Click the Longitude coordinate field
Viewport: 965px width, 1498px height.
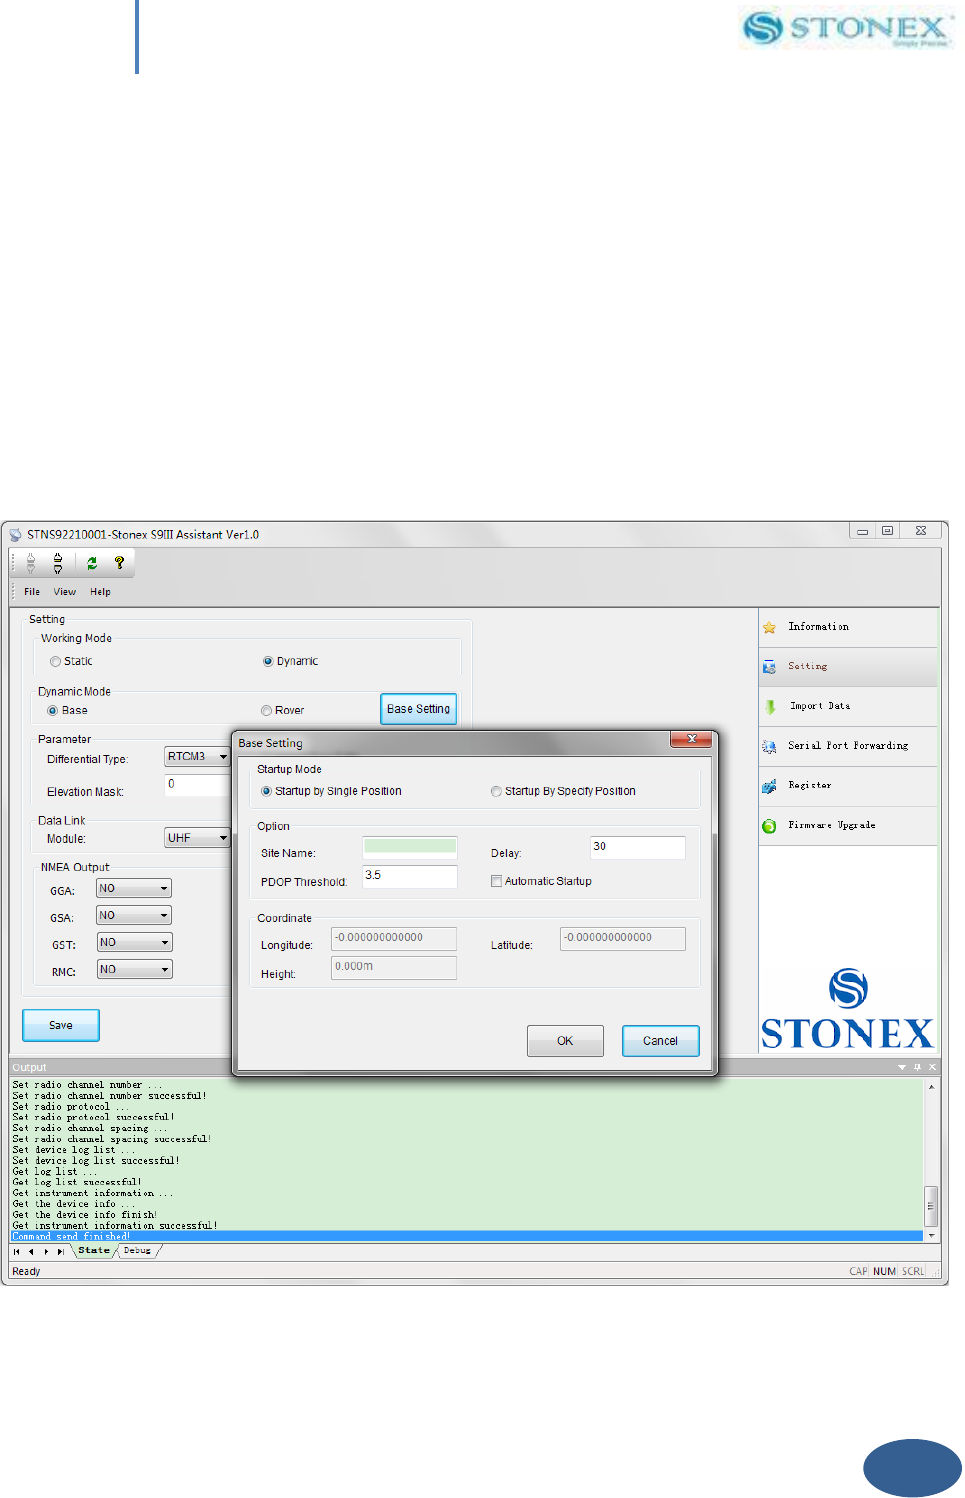(394, 939)
